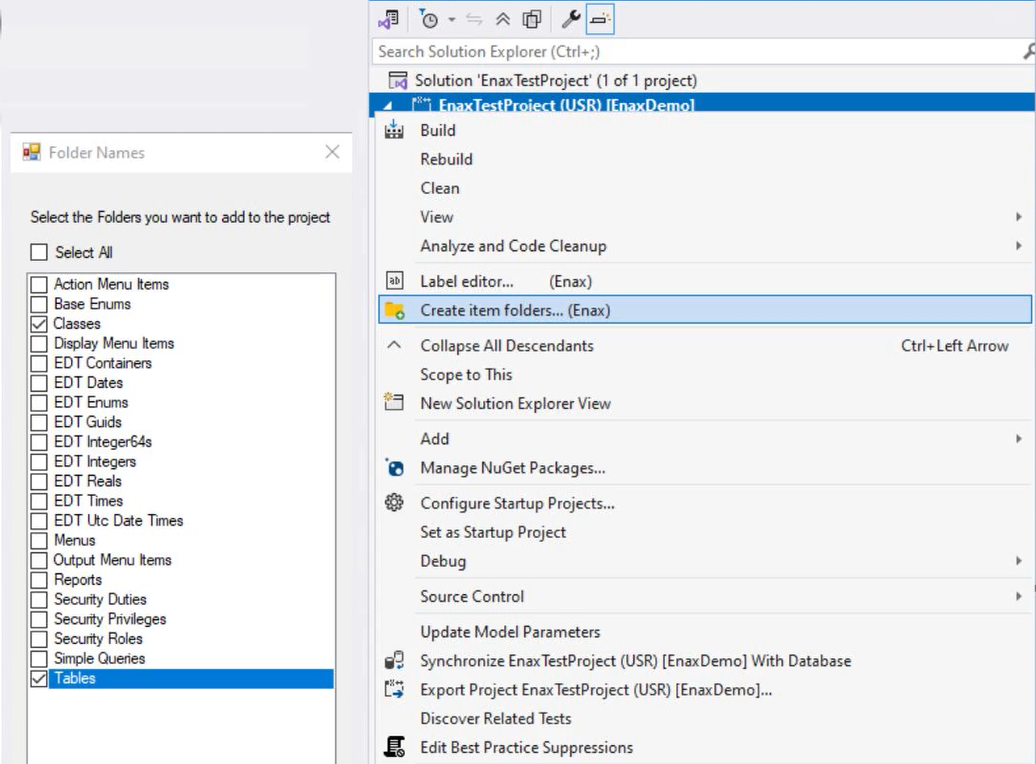1036x764 pixels.
Task: Close the Folder Names dialog
Action: pos(332,152)
